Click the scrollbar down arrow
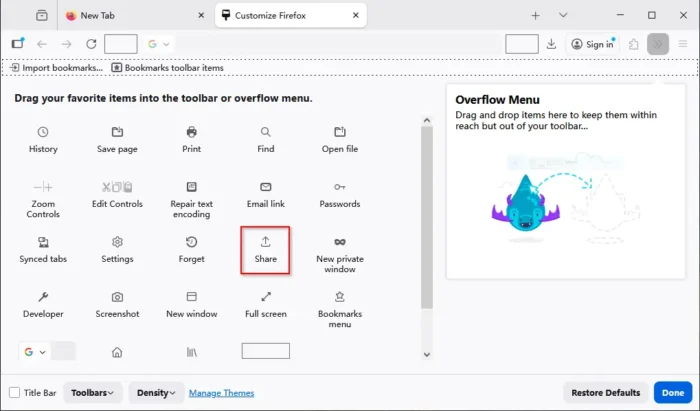Image resolution: width=700 pixels, height=411 pixels. (427, 354)
